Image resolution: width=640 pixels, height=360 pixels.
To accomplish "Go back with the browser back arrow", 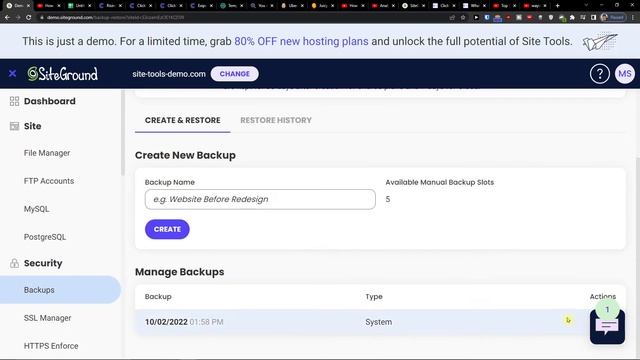I will tap(7, 18).
